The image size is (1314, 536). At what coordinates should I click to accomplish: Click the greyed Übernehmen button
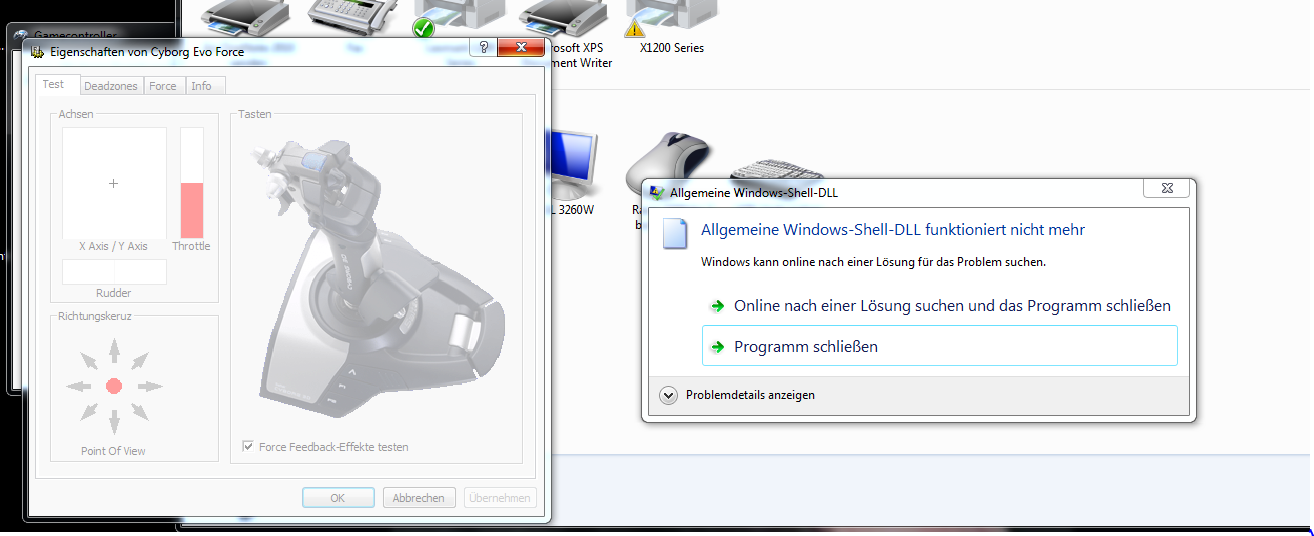pos(500,498)
